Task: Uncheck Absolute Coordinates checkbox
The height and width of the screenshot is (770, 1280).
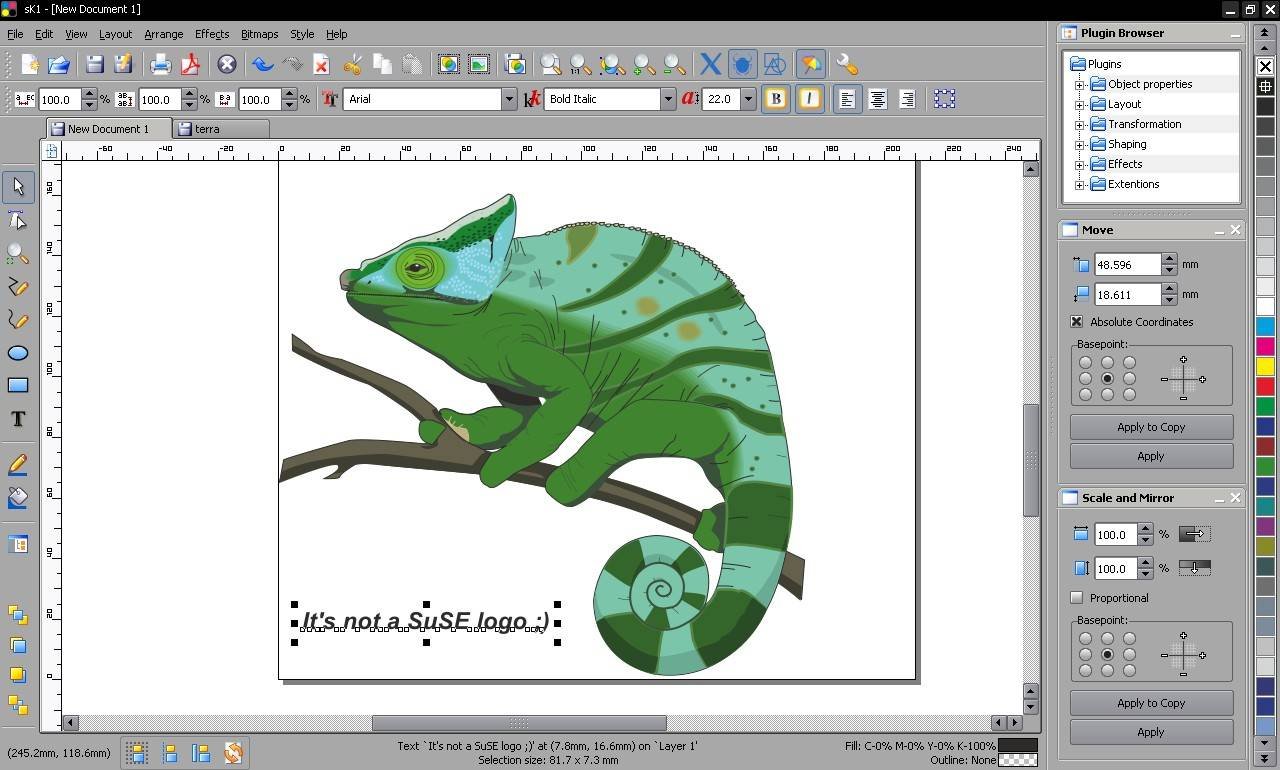Action: click(1077, 322)
